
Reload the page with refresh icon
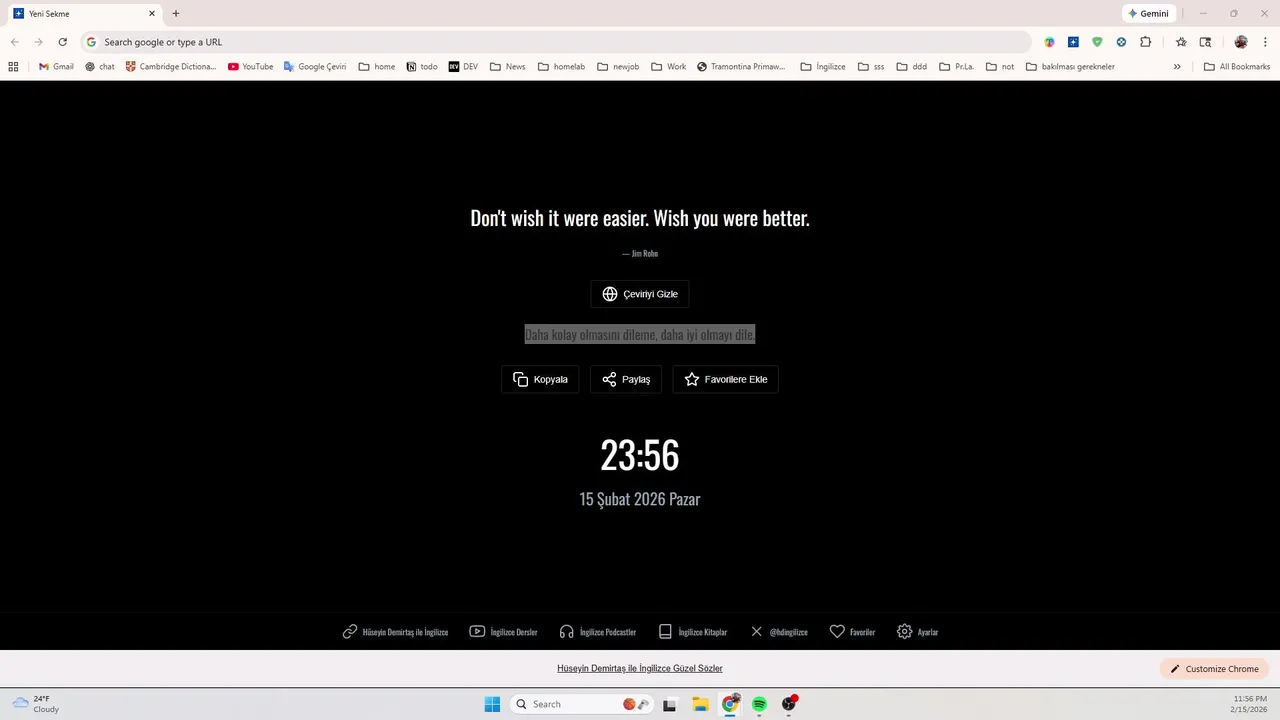[62, 42]
